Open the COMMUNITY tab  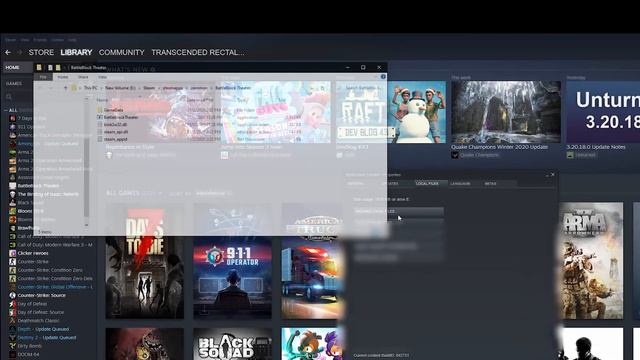(122, 52)
